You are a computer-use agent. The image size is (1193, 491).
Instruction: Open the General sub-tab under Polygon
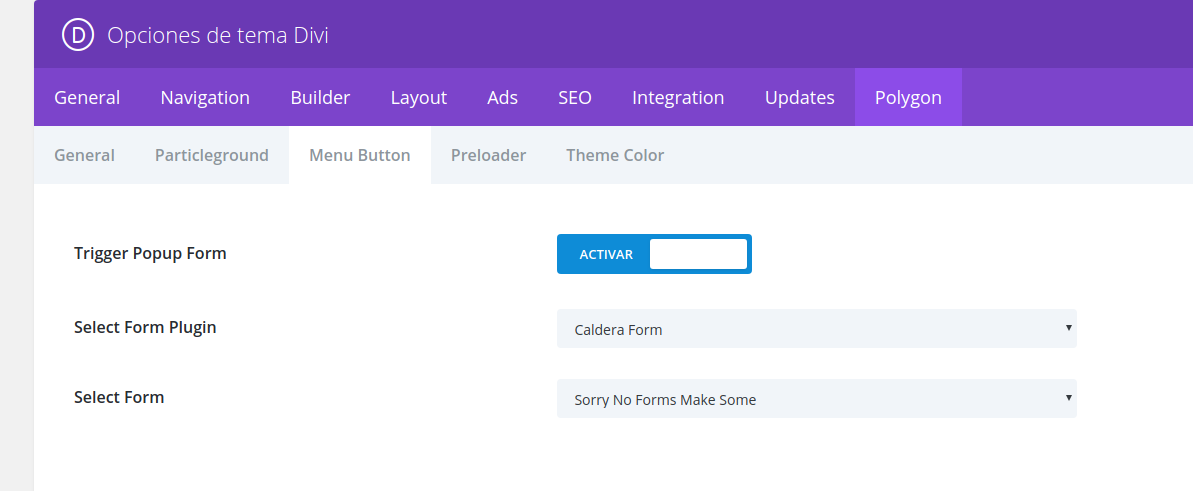(84, 155)
